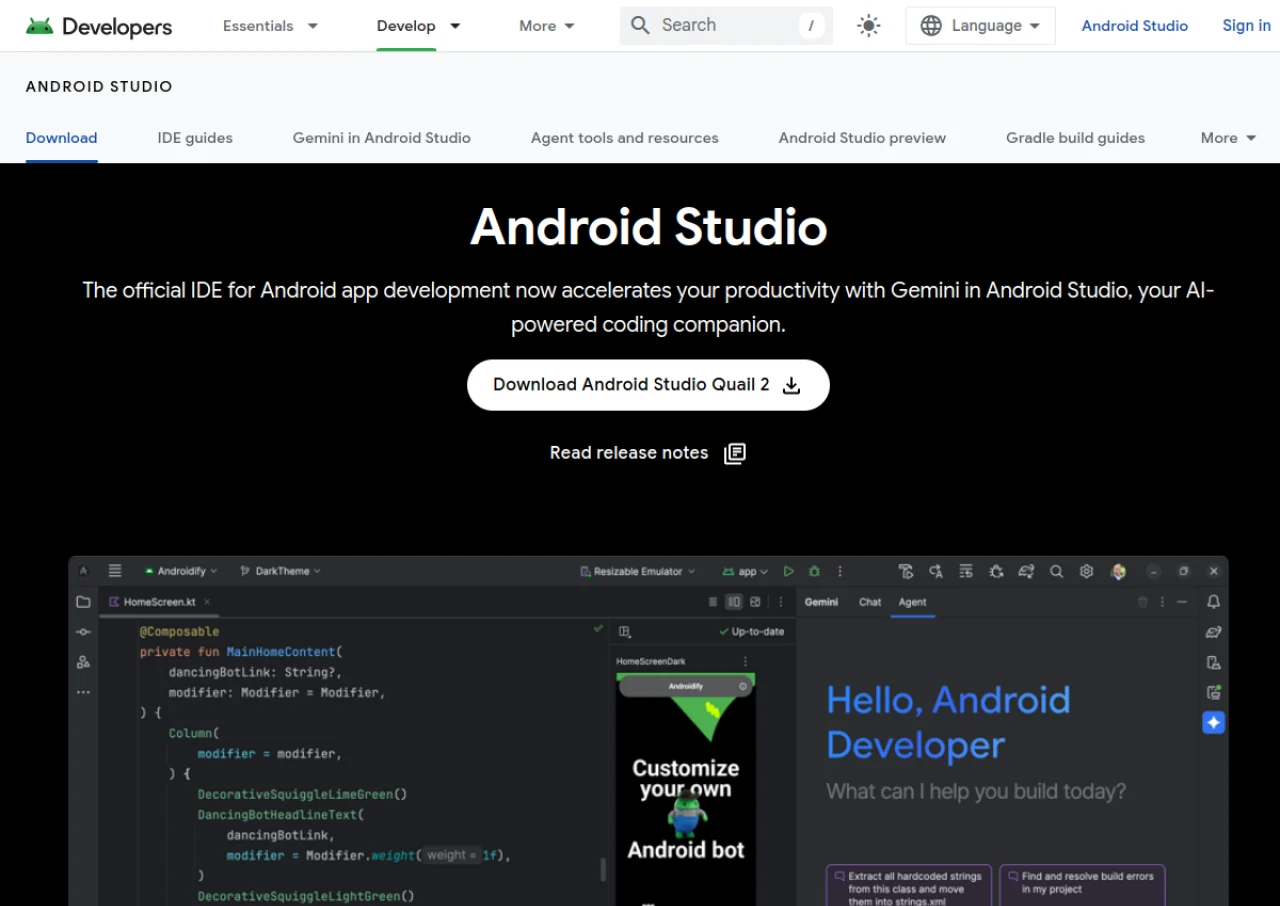1280x906 pixels.
Task: Click the preview layout icon left of Up-to-date
Action: [625, 631]
